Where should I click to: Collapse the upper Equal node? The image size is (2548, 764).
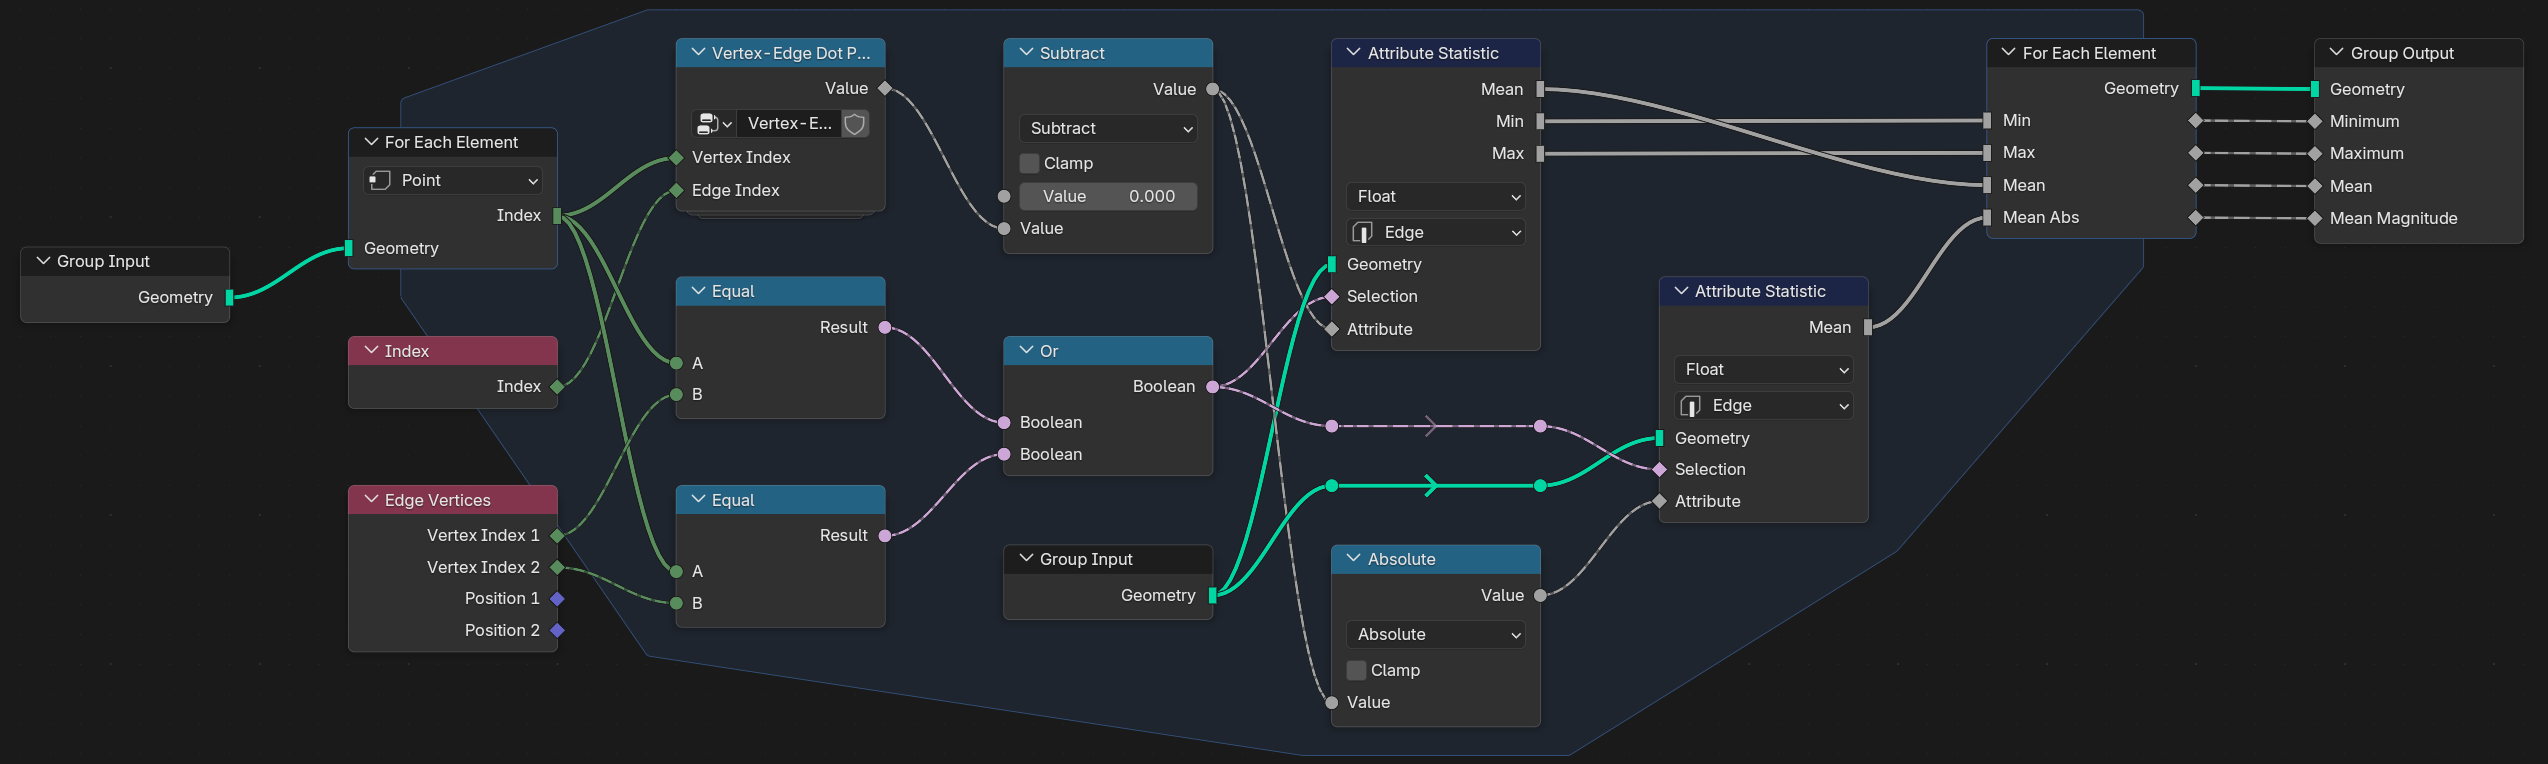coord(699,291)
